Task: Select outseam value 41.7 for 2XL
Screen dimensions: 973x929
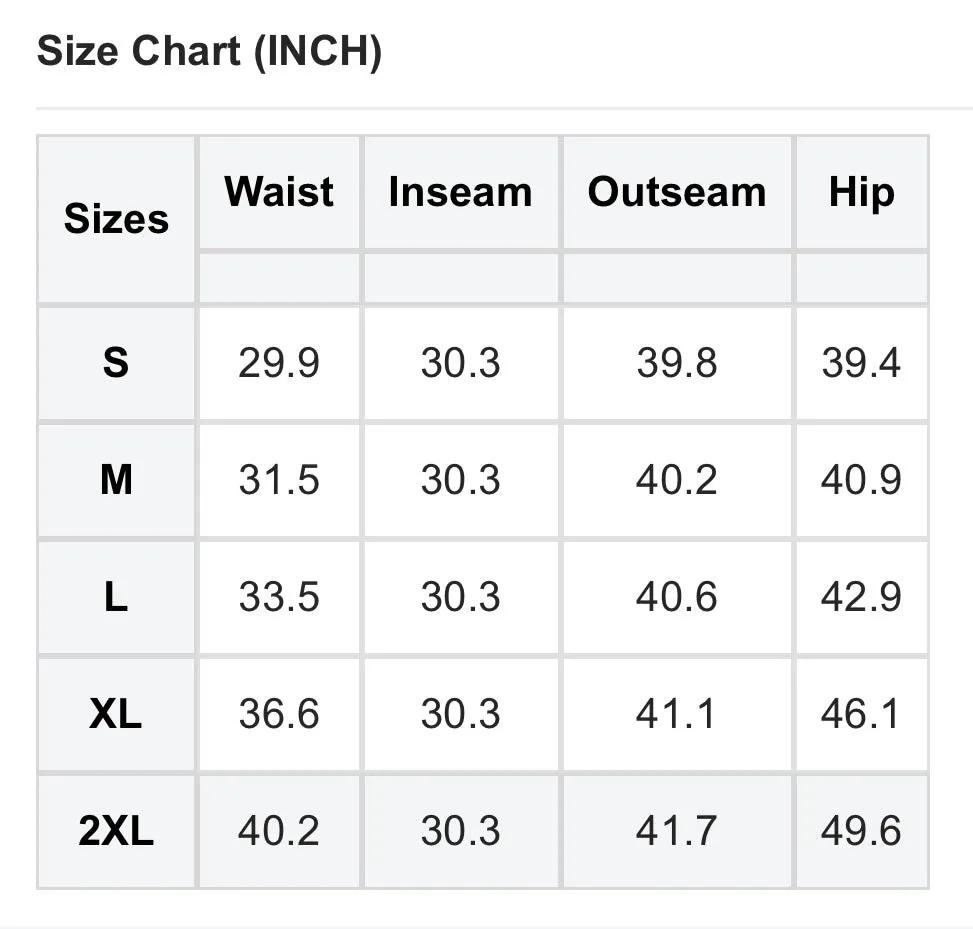Action: [676, 830]
